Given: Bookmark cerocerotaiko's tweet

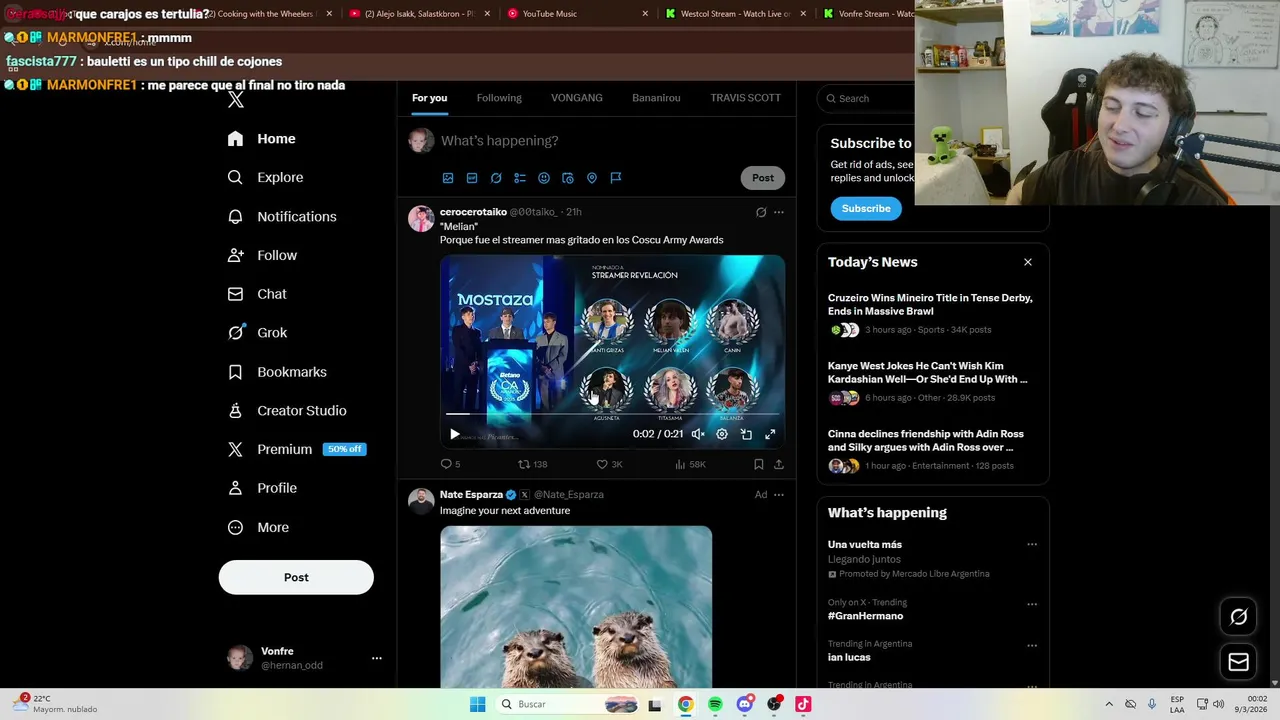Looking at the screenshot, I should pyautogui.click(x=759, y=464).
